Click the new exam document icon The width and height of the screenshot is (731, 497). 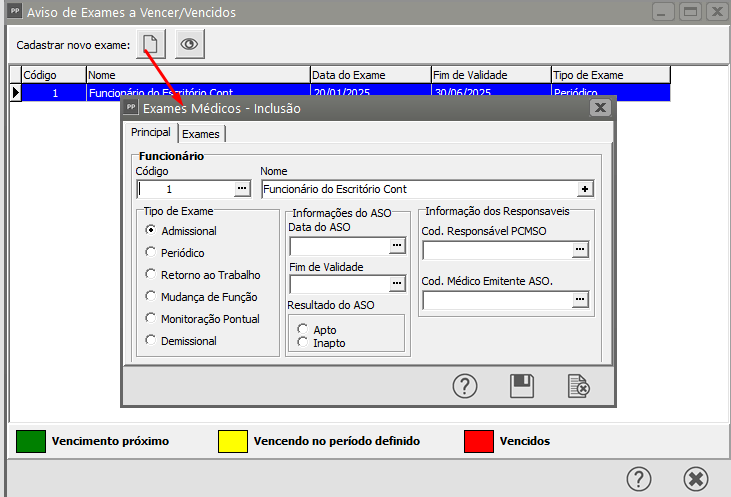pos(149,44)
